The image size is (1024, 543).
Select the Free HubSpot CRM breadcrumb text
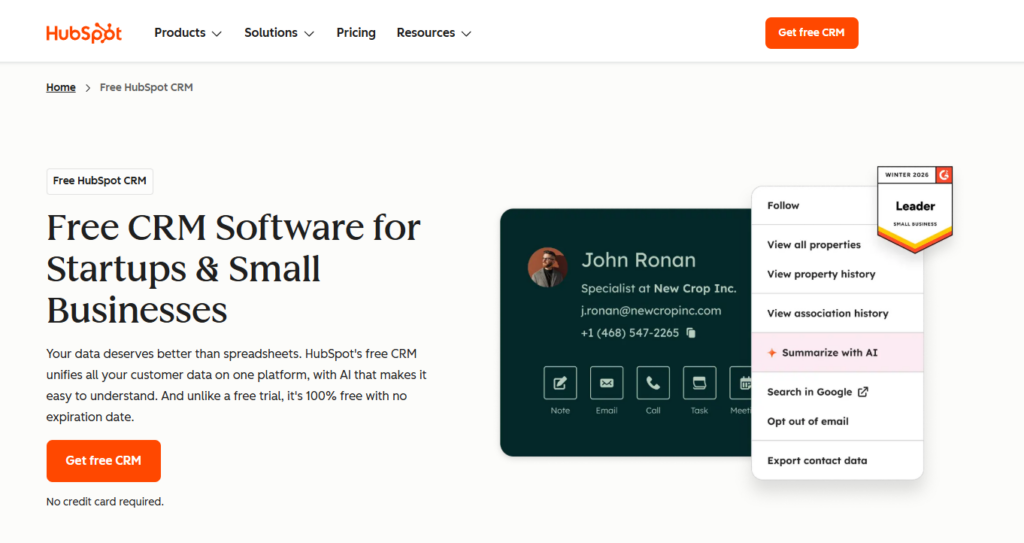coord(146,88)
